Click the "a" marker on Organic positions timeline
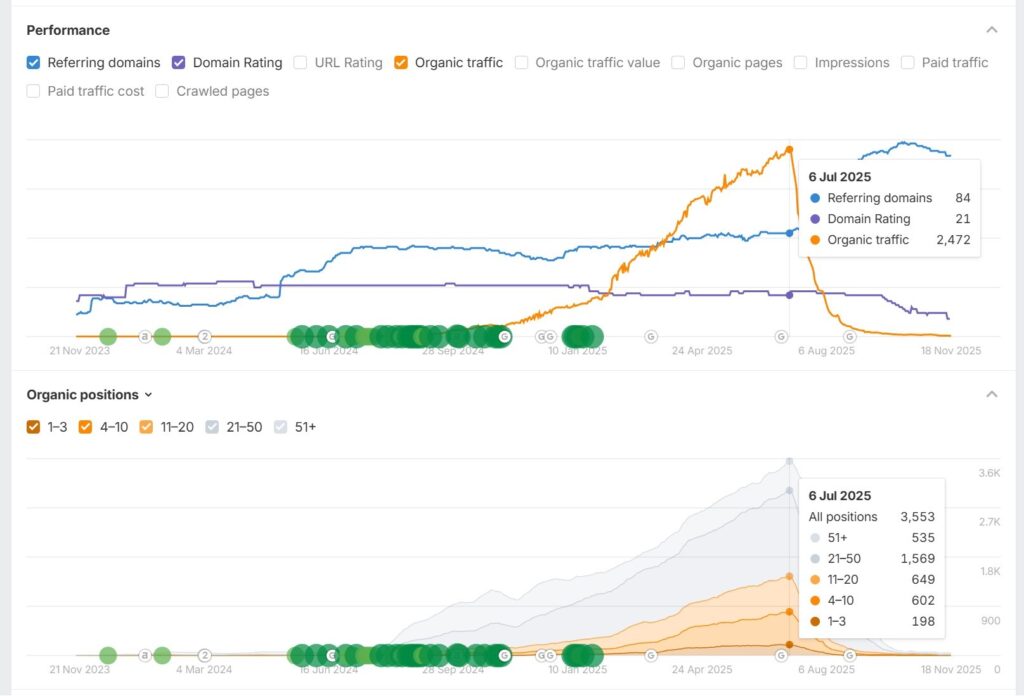1024x696 pixels. click(145, 656)
